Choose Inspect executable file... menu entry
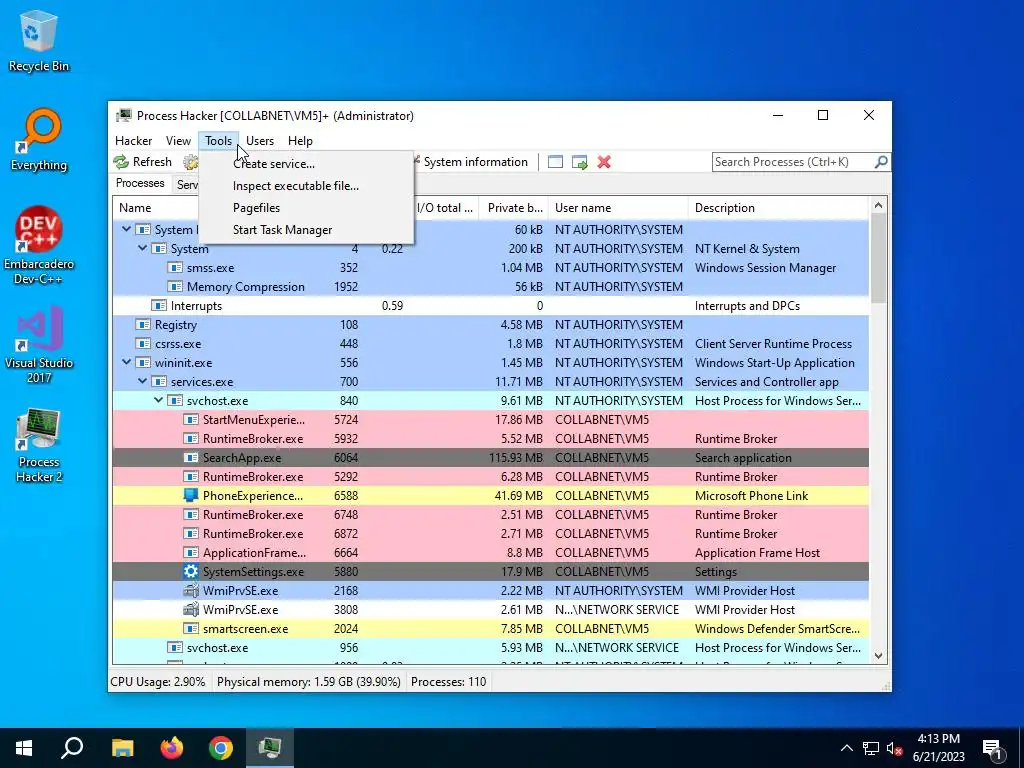 click(x=306, y=186)
